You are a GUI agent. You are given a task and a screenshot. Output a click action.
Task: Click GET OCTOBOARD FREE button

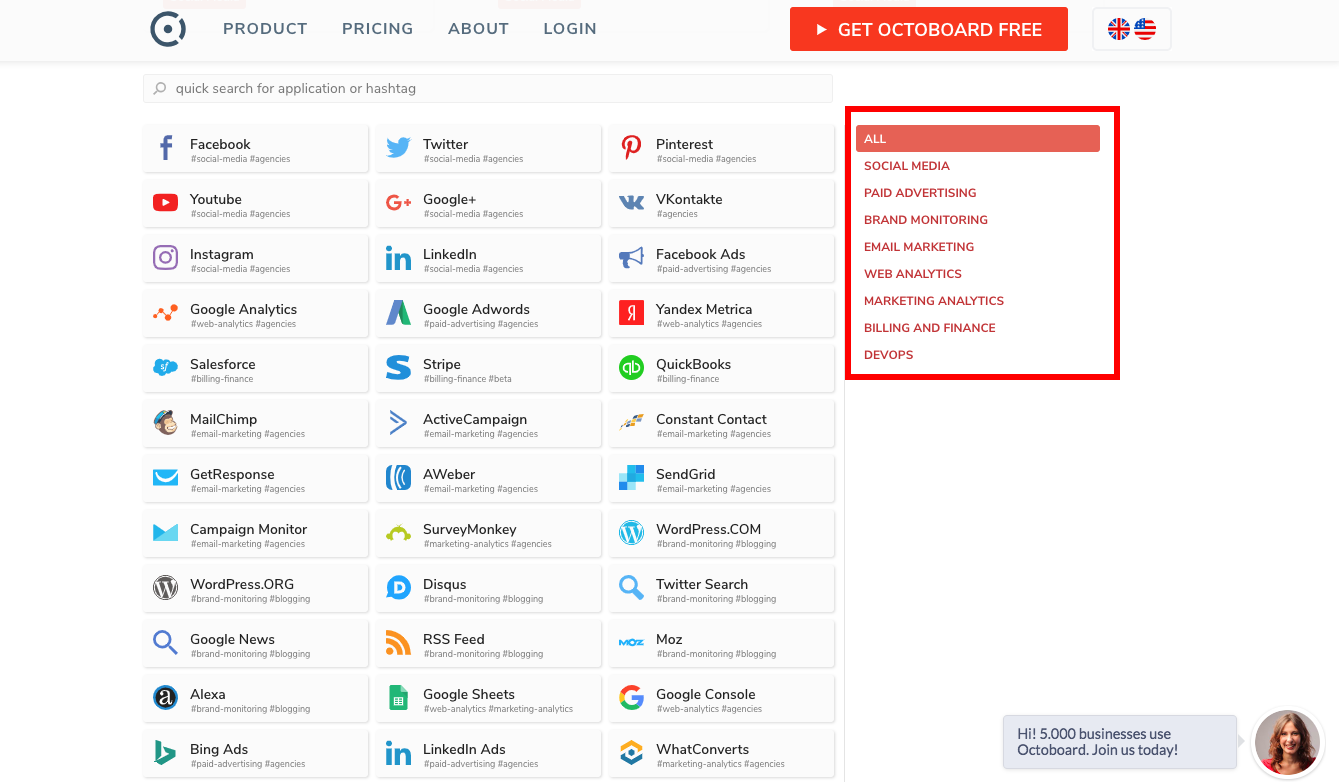[x=929, y=29]
